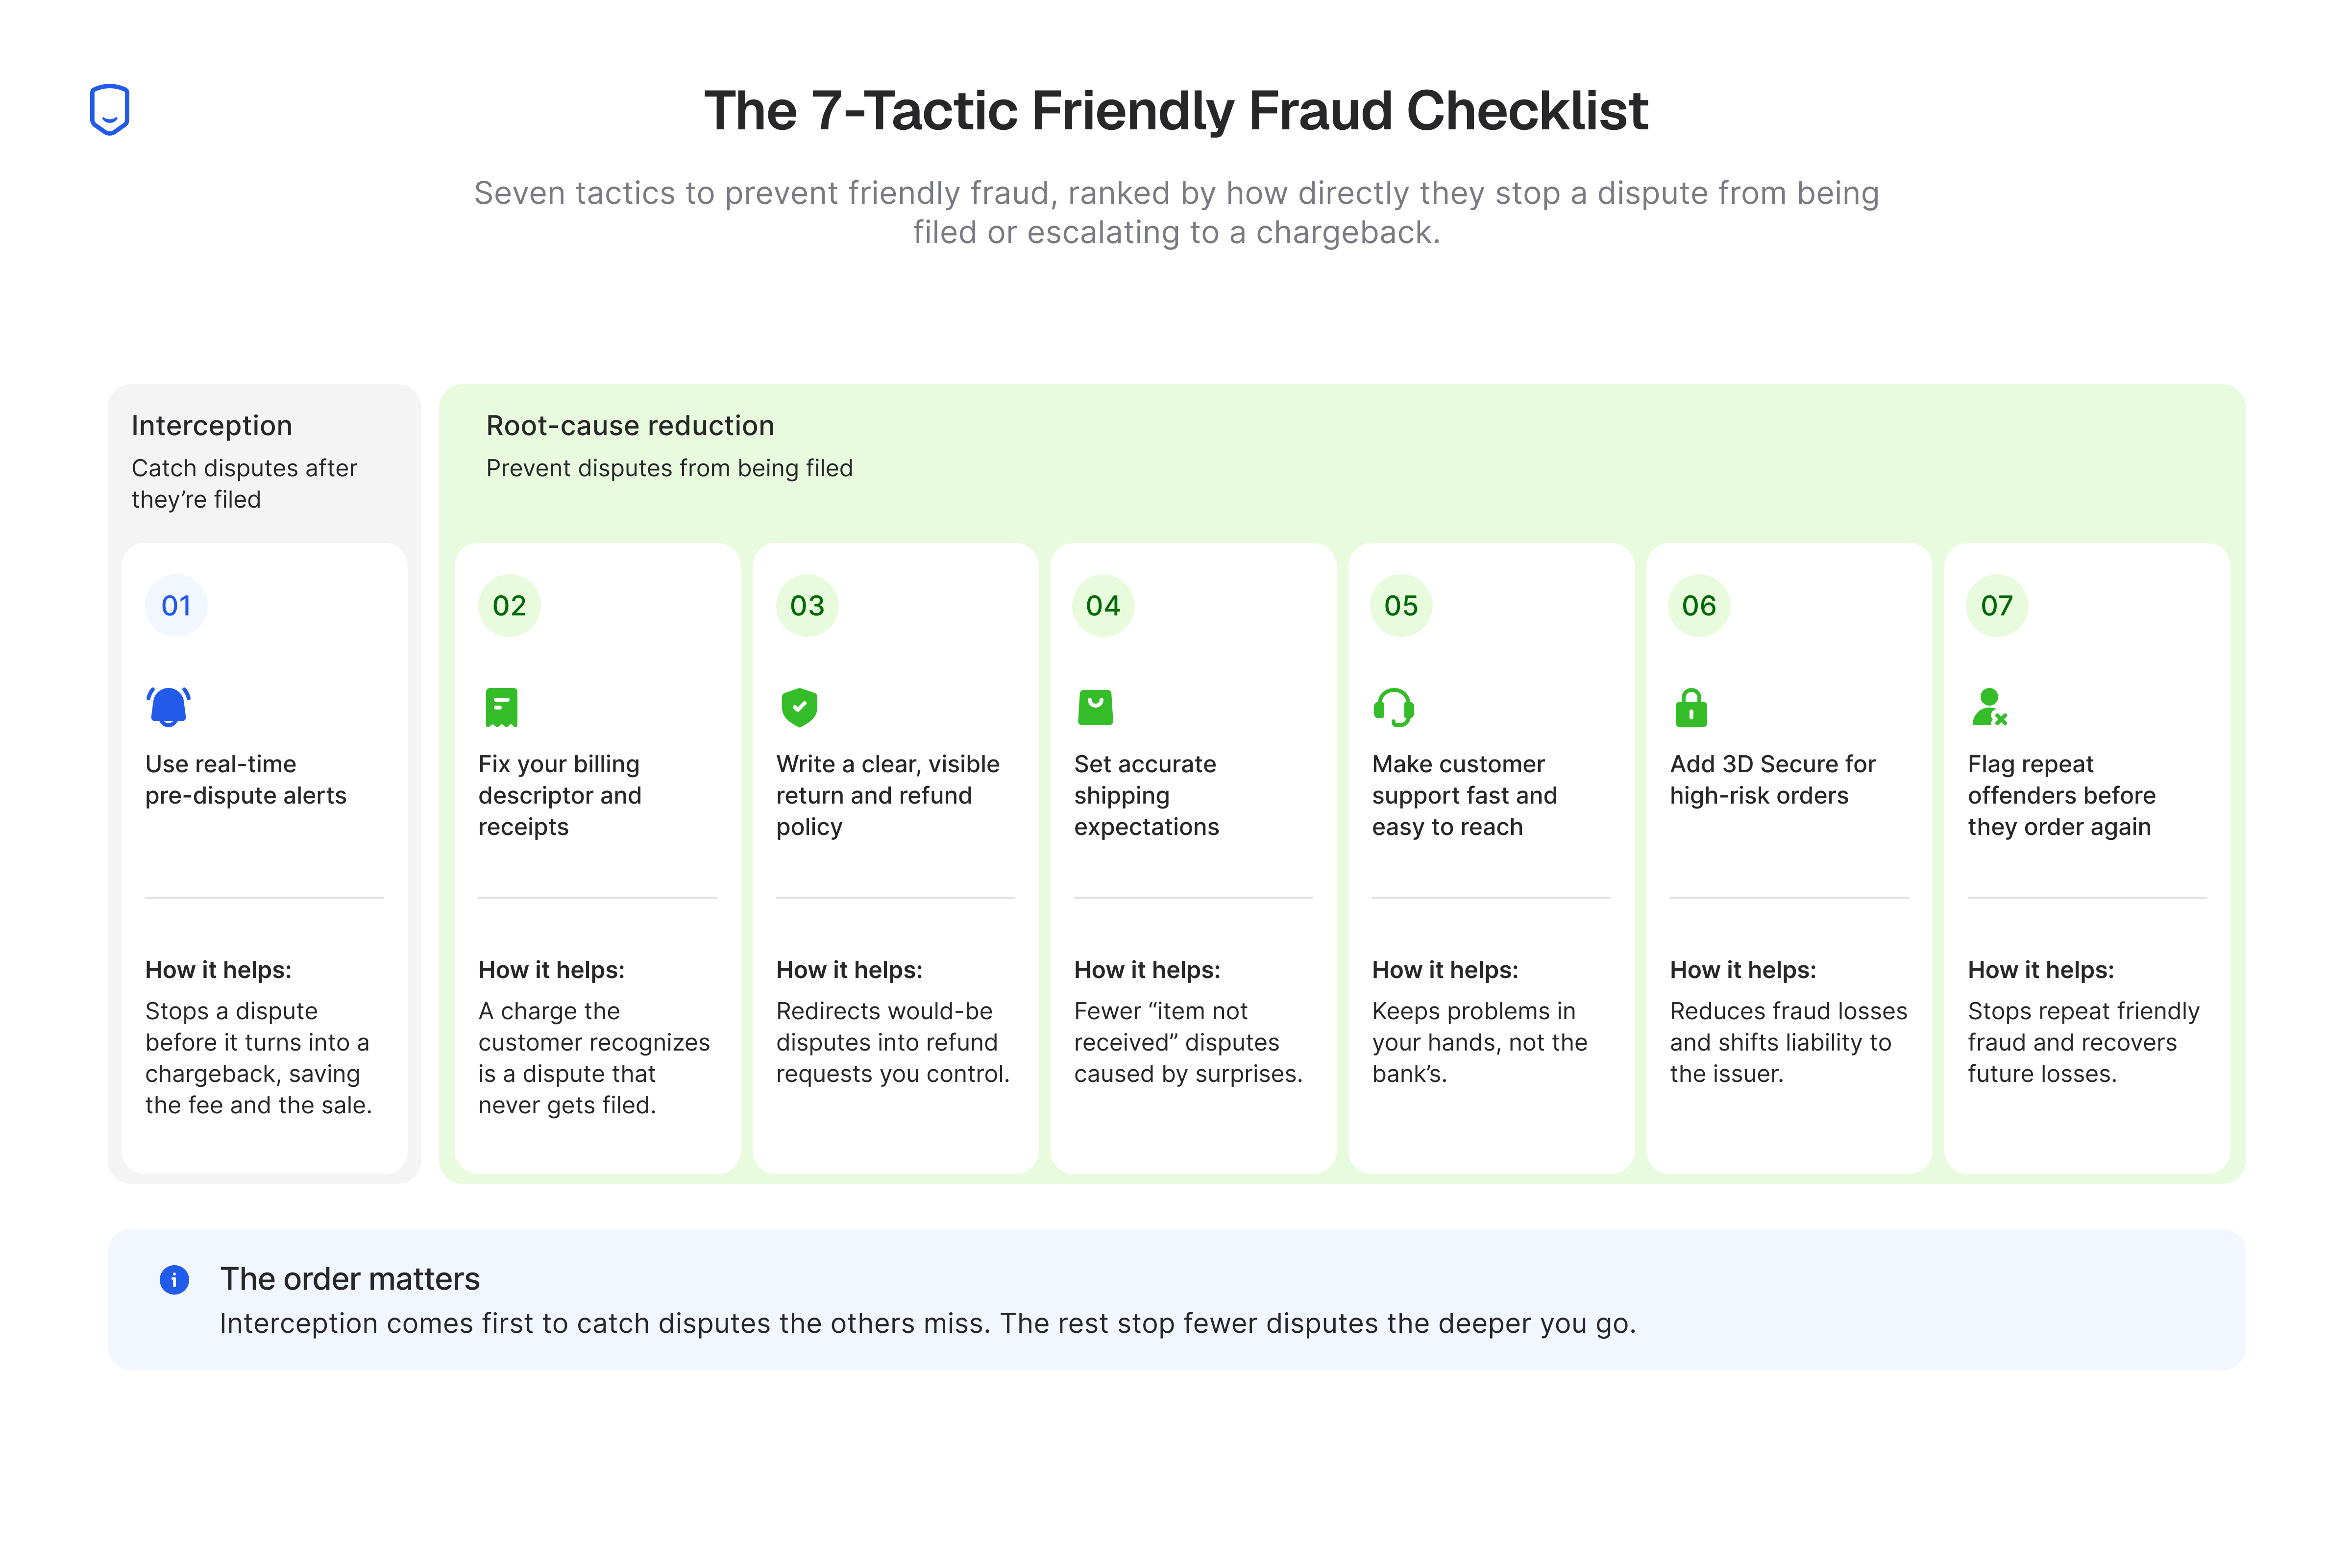2352x1568 pixels.
Task: Click the blue shield logo icon
Action: (110, 109)
